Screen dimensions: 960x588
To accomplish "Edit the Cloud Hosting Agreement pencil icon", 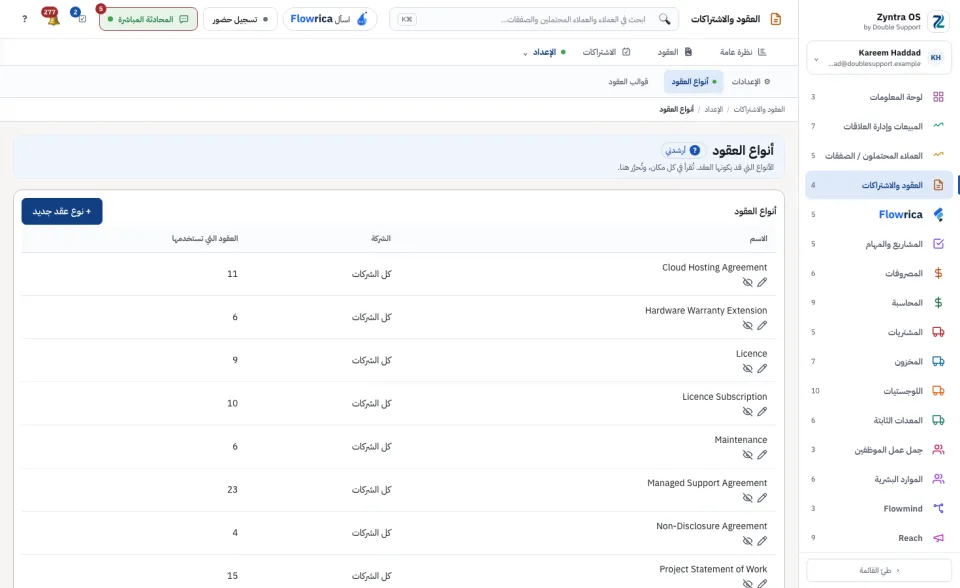I will (762, 282).
